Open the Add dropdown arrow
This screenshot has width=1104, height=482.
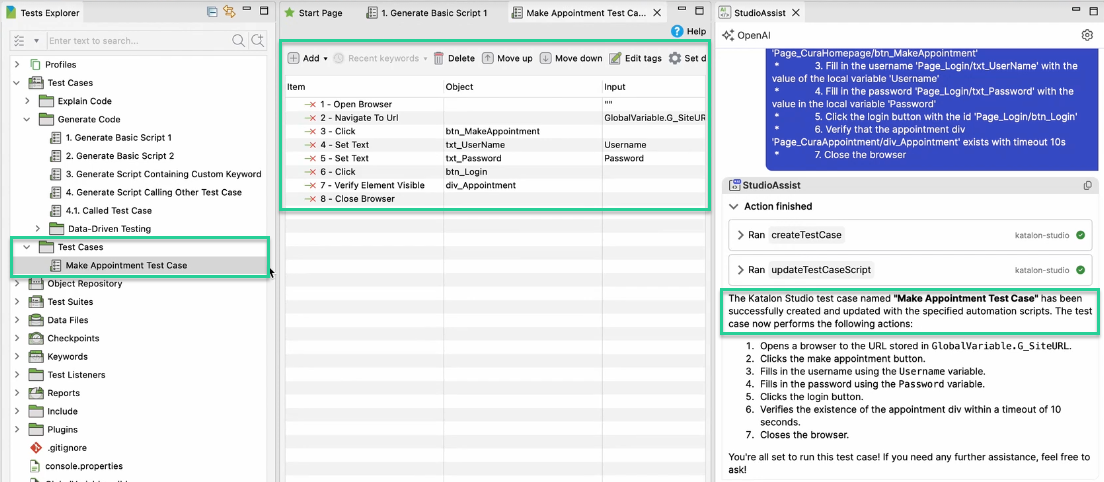pos(325,59)
